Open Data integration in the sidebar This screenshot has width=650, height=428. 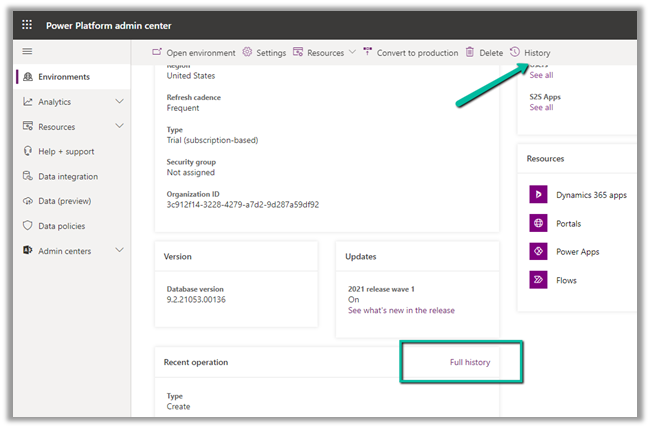point(68,176)
